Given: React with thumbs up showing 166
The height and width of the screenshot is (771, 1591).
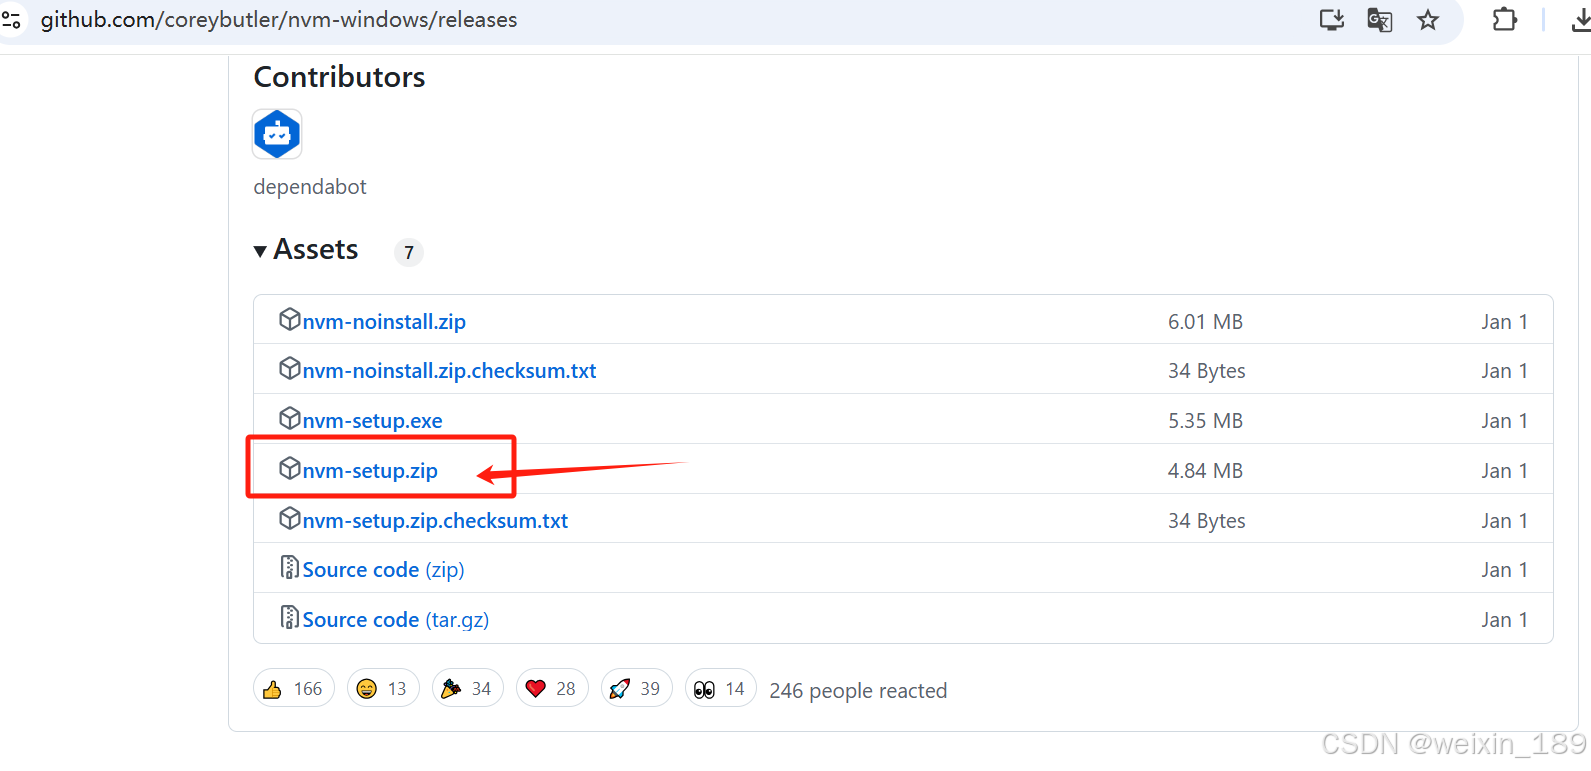Looking at the screenshot, I should (x=293, y=689).
